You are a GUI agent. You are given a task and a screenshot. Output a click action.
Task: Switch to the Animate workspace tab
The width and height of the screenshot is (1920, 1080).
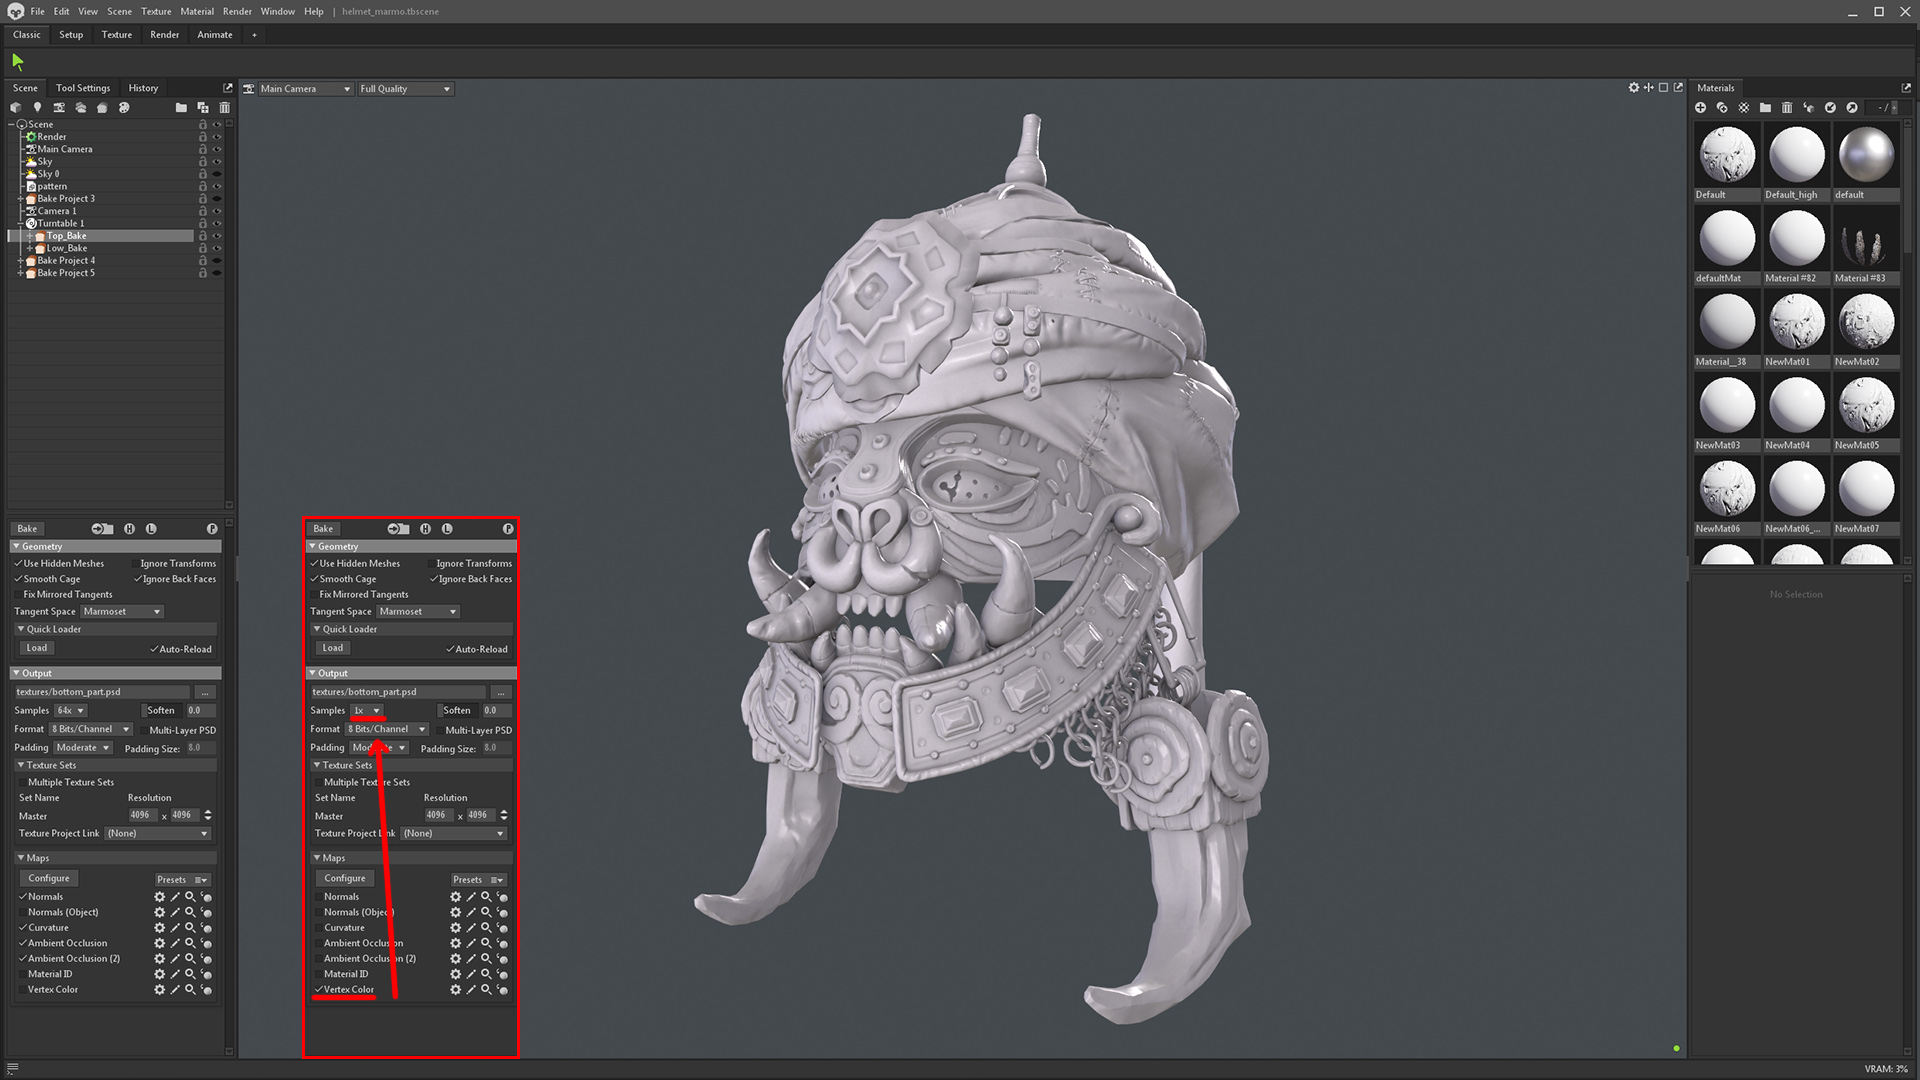click(214, 35)
